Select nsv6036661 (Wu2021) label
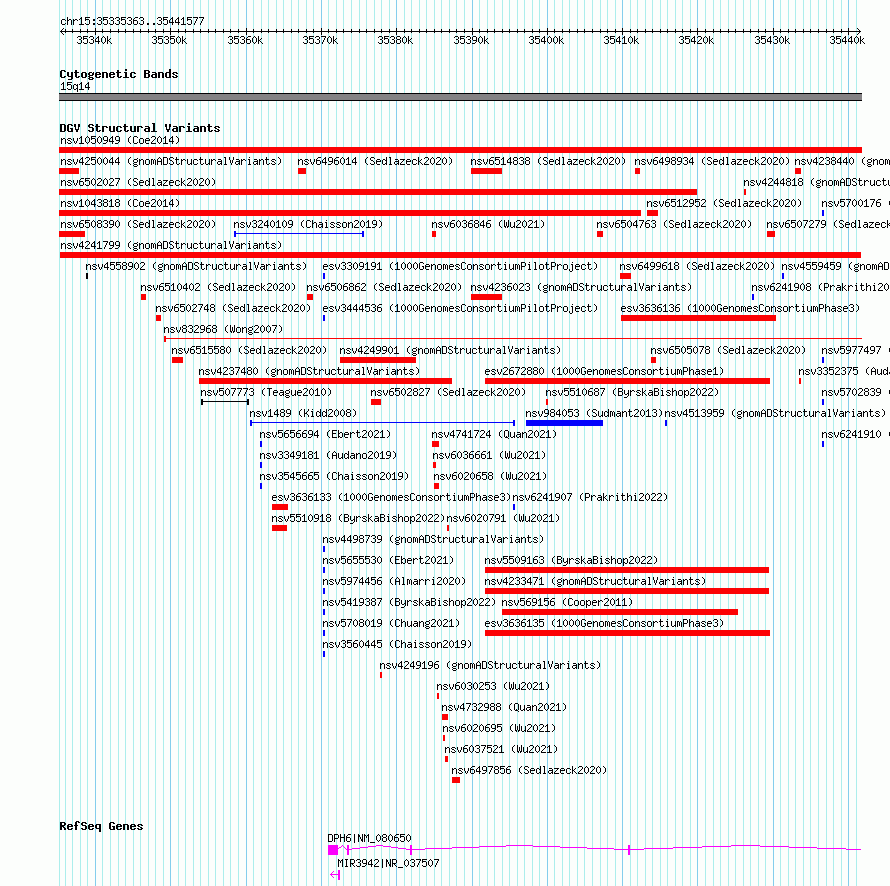The height and width of the screenshot is (886, 890). pyautogui.click(x=489, y=455)
